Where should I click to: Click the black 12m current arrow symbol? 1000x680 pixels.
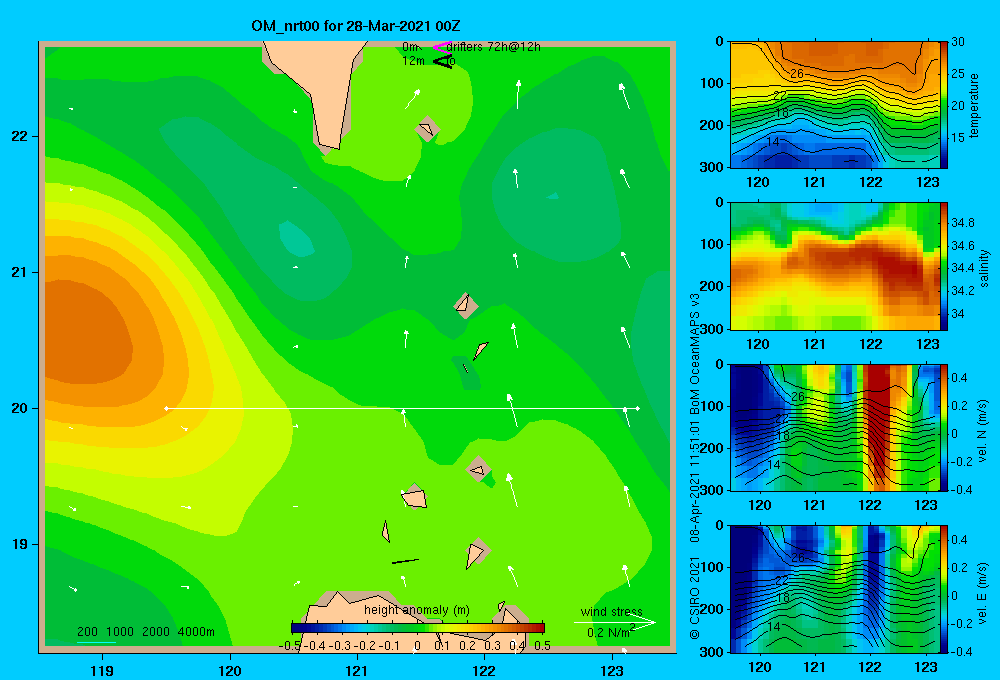(442, 61)
